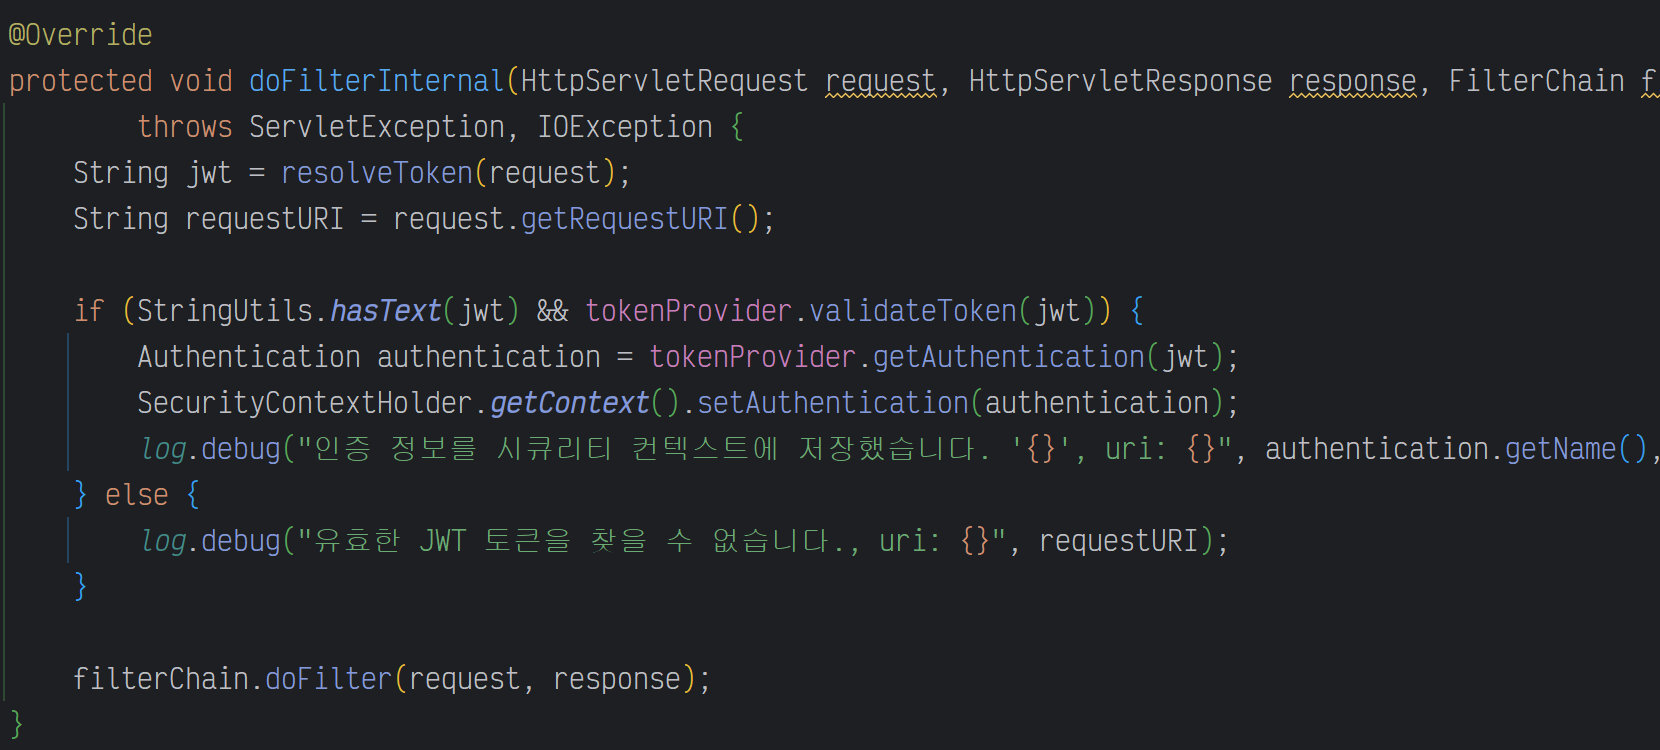Click the else keyword
1660x750 pixels.
136,495
